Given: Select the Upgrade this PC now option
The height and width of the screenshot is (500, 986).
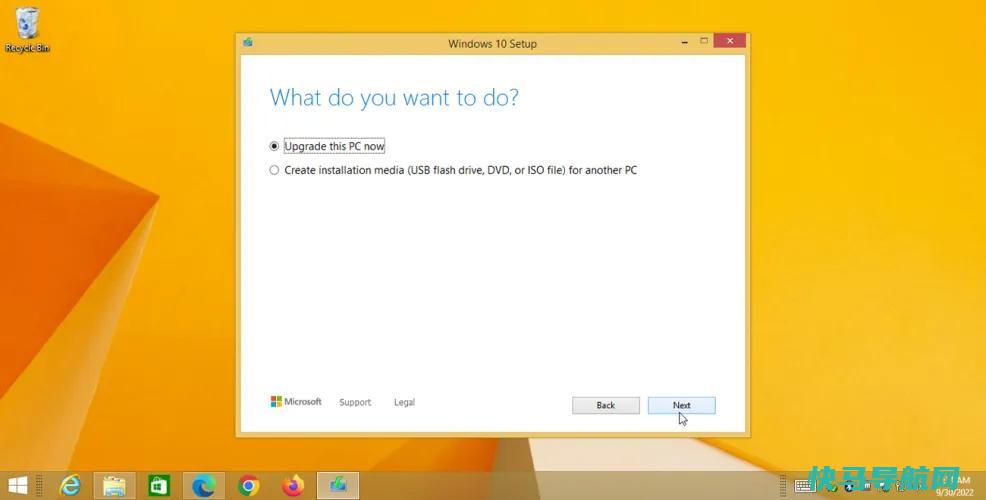Looking at the screenshot, I should (328, 146).
